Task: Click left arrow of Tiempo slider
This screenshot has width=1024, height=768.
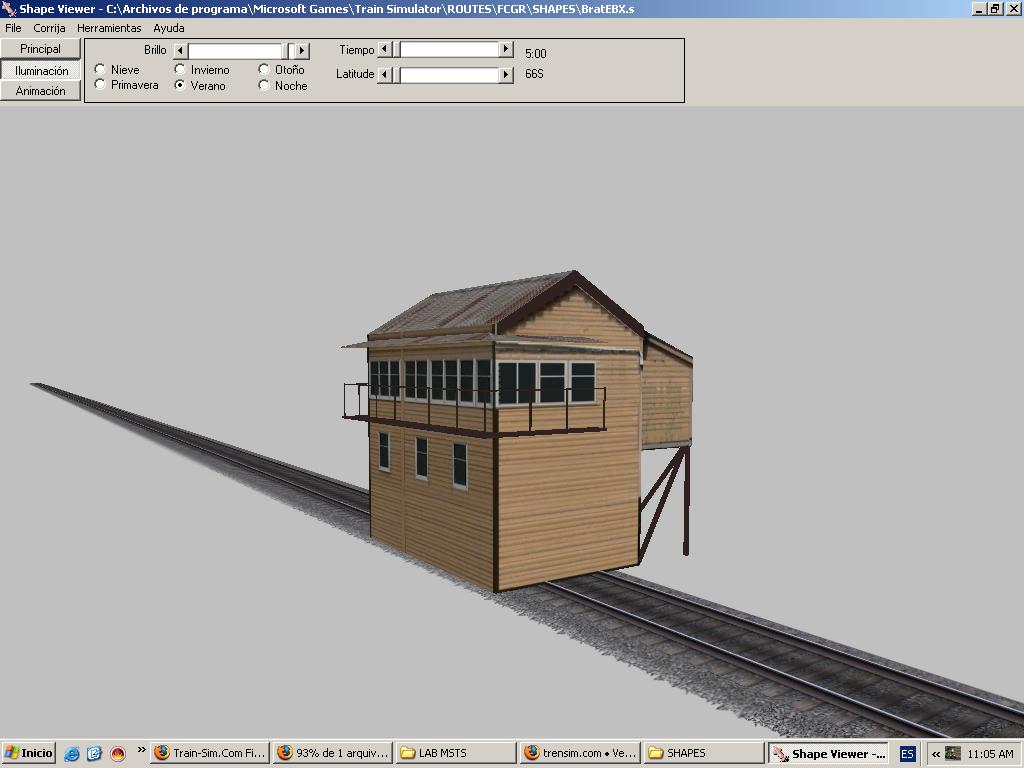Action: click(x=384, y=50)
